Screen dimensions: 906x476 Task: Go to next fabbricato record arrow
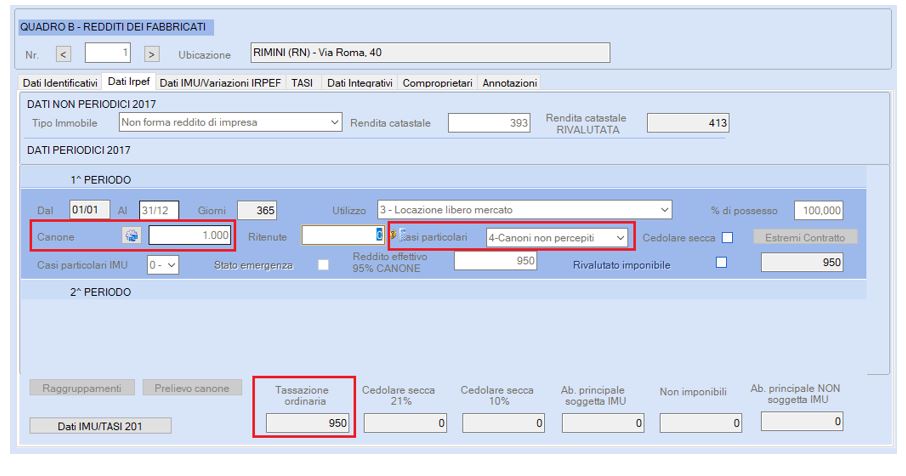(x=151, y=54)
